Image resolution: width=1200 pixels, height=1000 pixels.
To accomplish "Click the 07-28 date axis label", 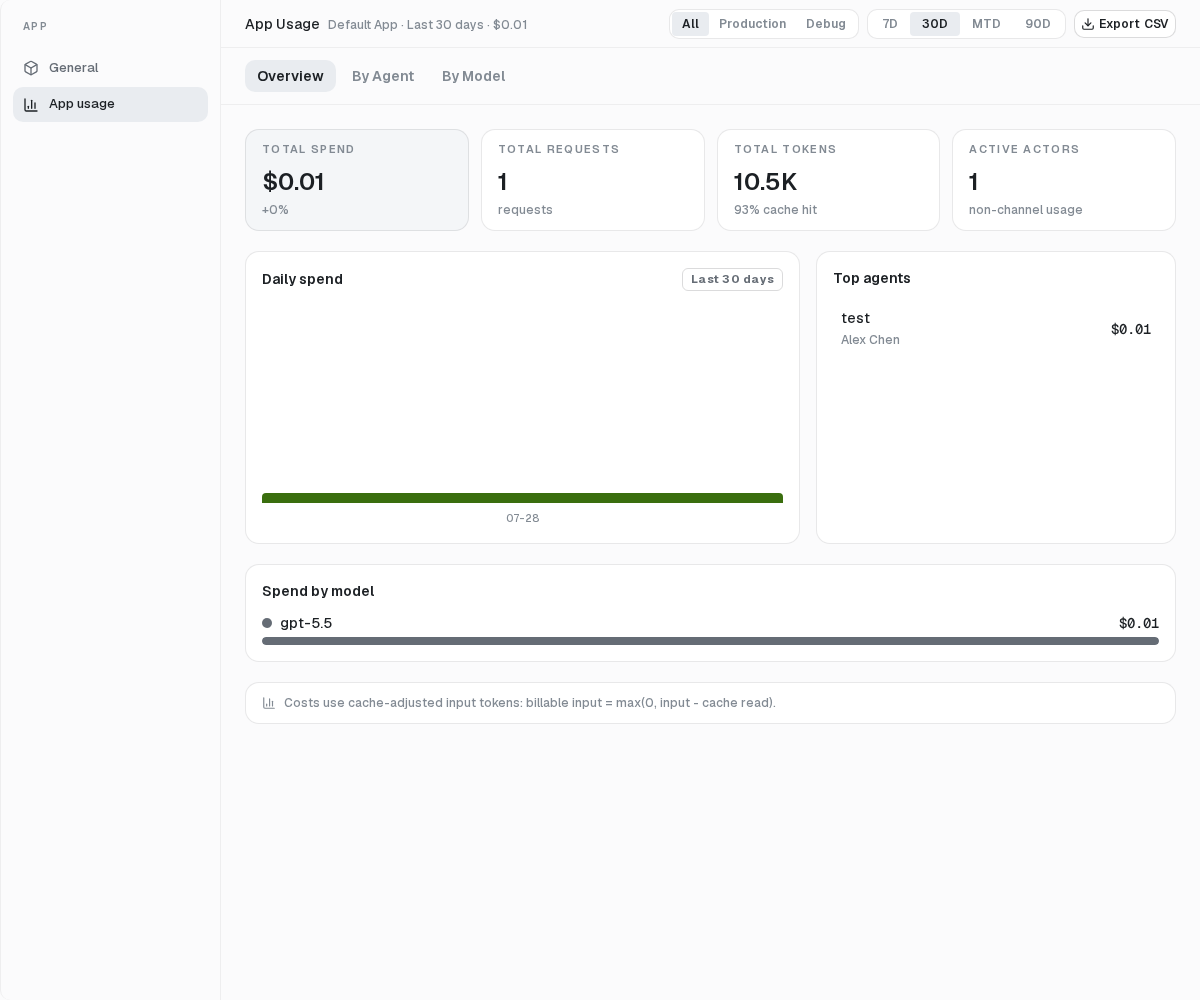I will (523, 518).
